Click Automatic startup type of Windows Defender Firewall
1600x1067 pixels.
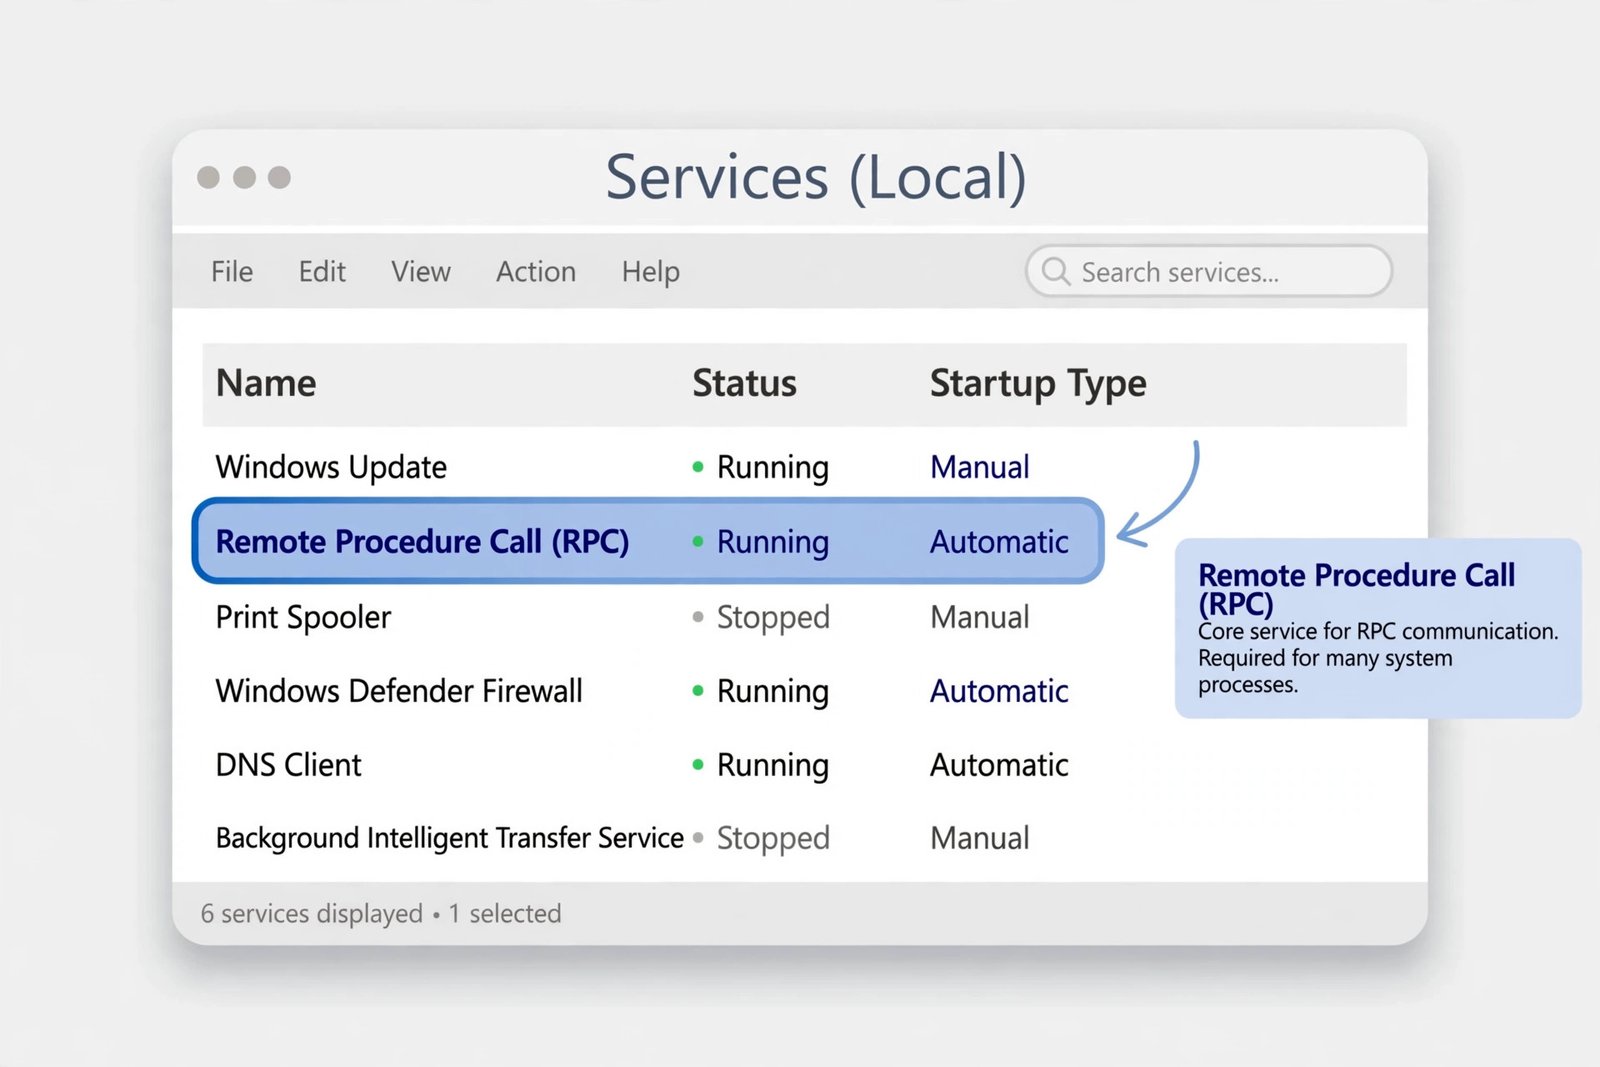pyautogui.click(x=999, y=691)
